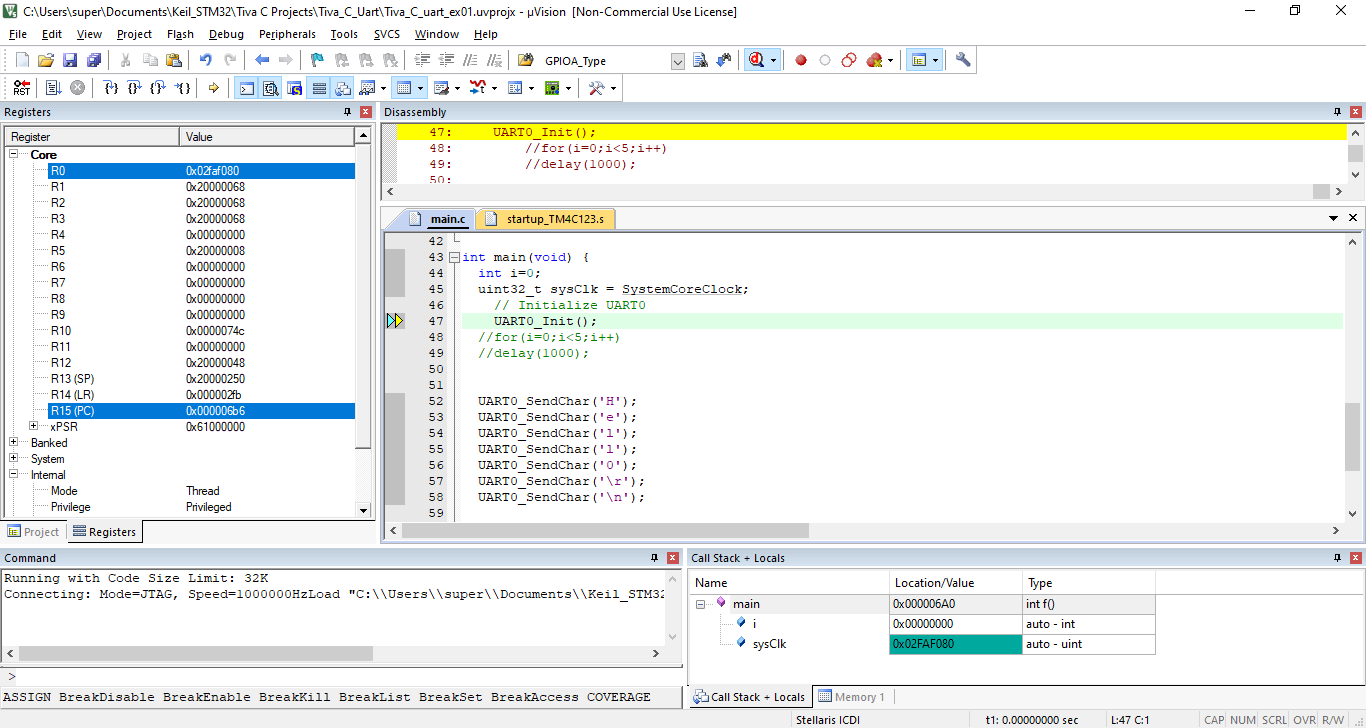Click the Undo arrow icon
The height and width of the screenshot is (728, 1366).
[x=206, y=60]
